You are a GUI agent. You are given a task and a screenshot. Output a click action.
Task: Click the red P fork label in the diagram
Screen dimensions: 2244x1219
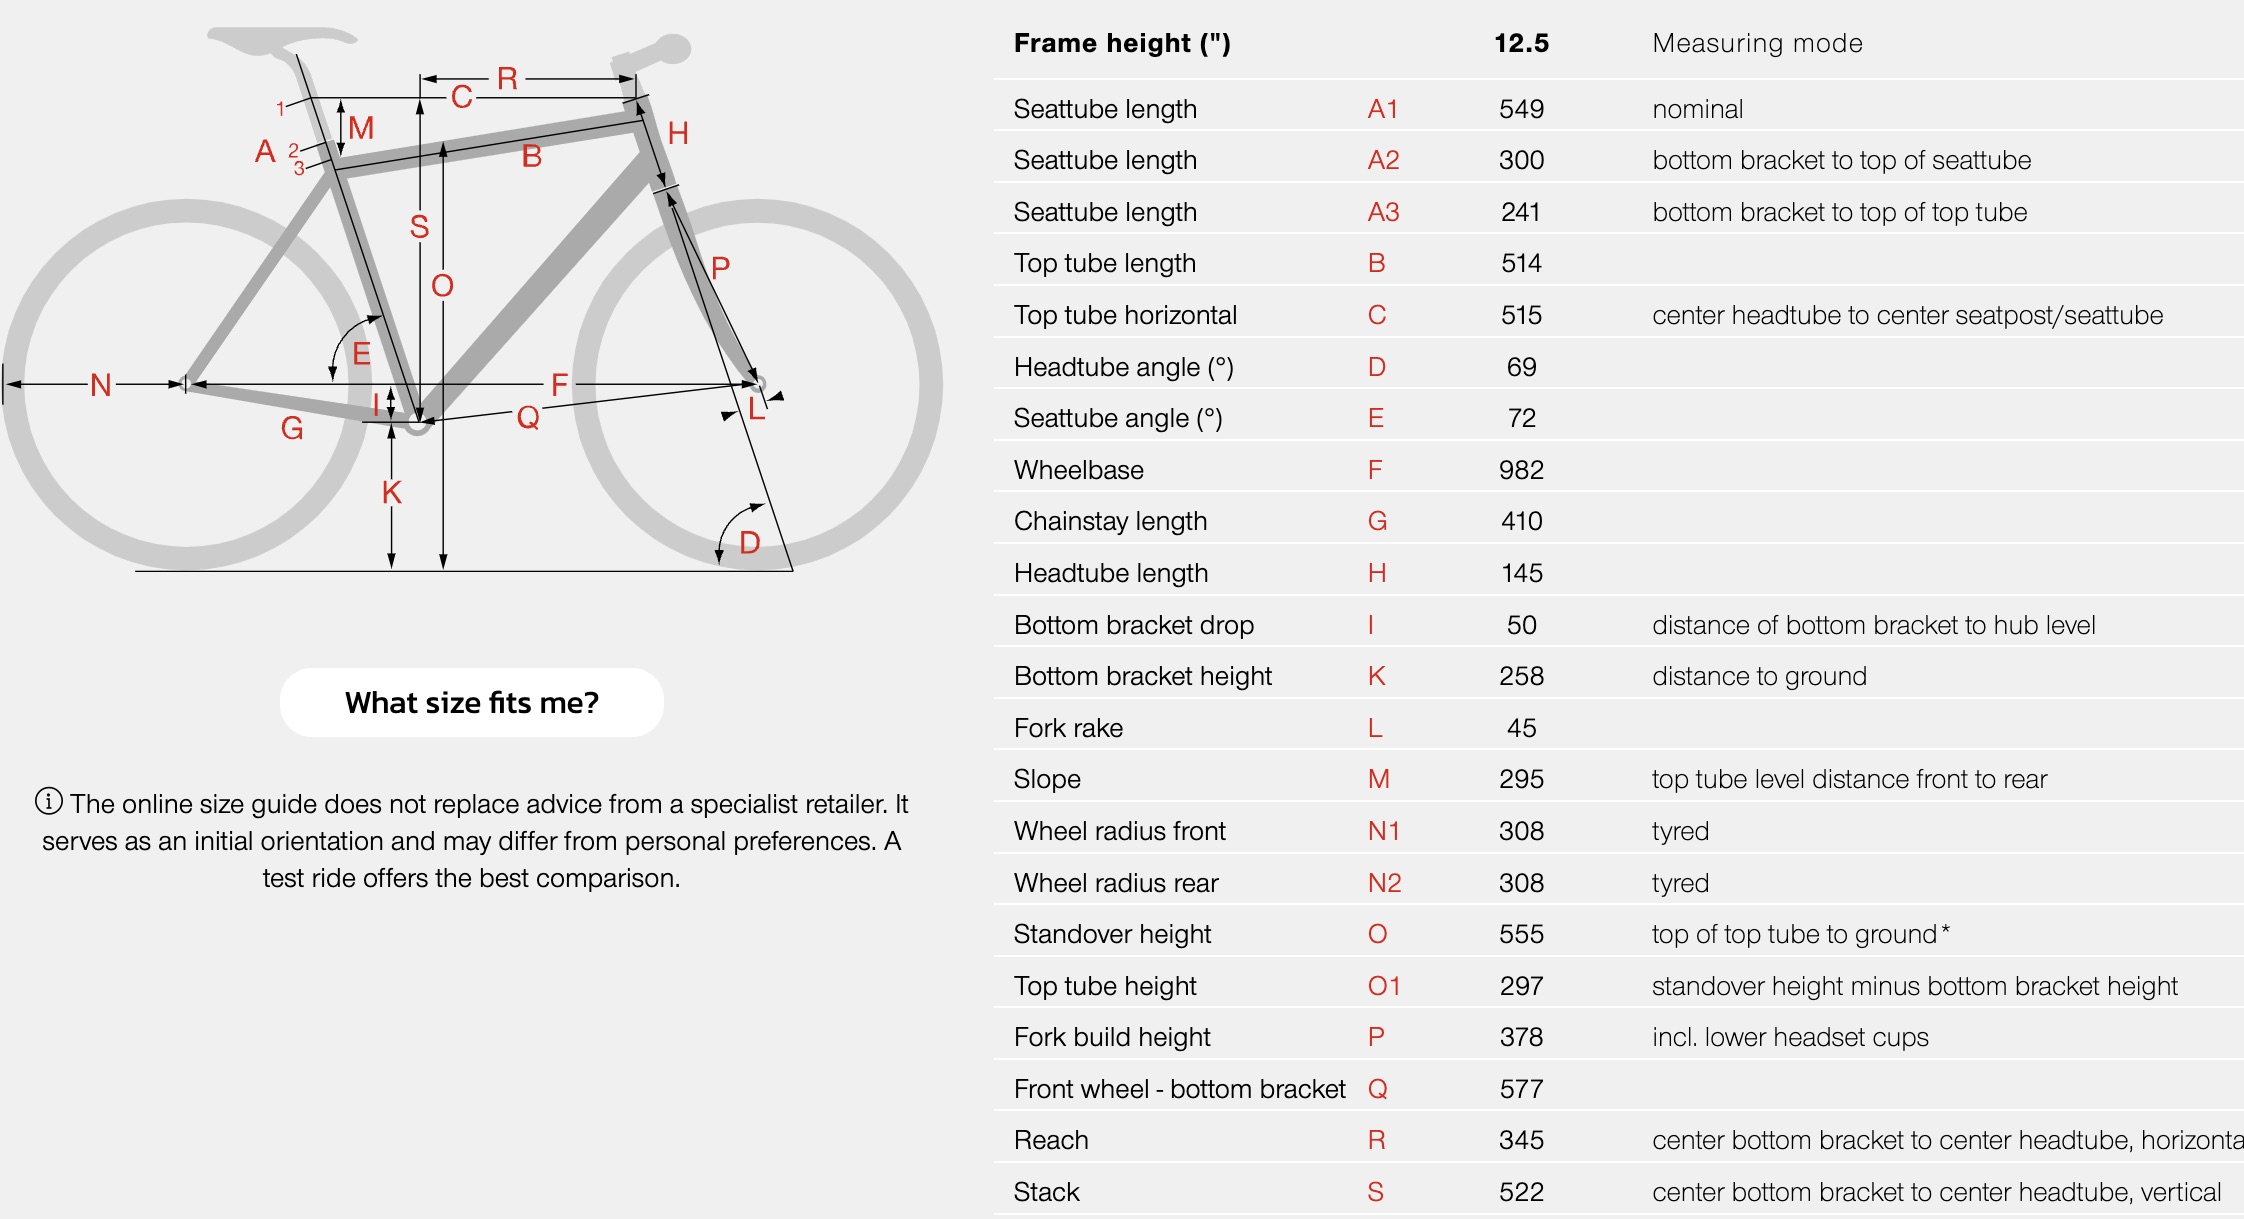tap(720, 268)
